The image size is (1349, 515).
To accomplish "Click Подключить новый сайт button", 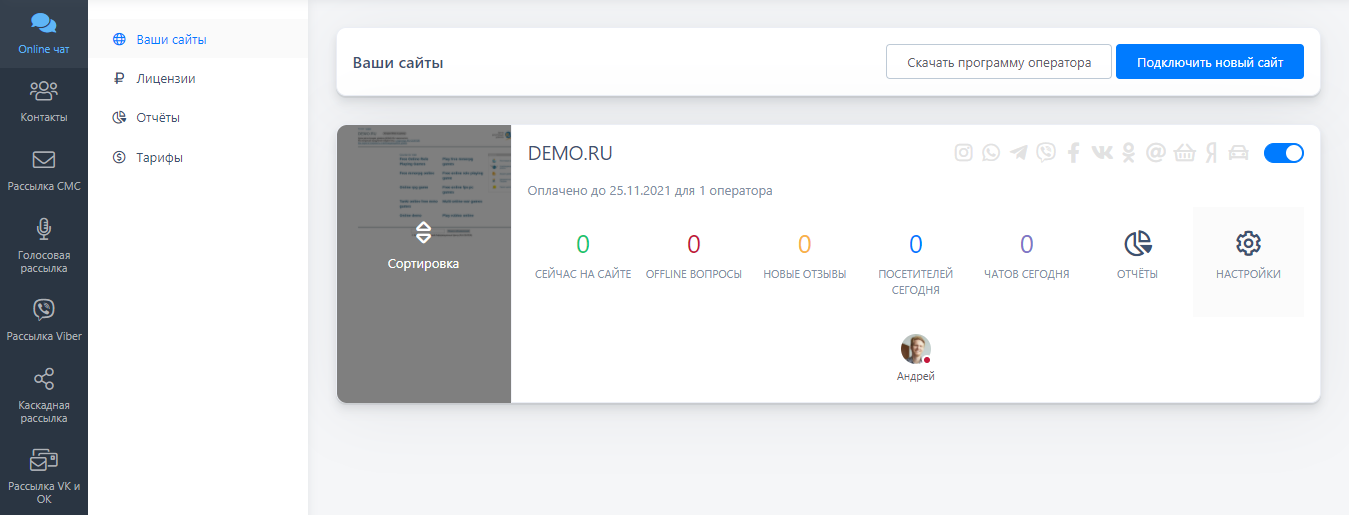I will 1209,62.
